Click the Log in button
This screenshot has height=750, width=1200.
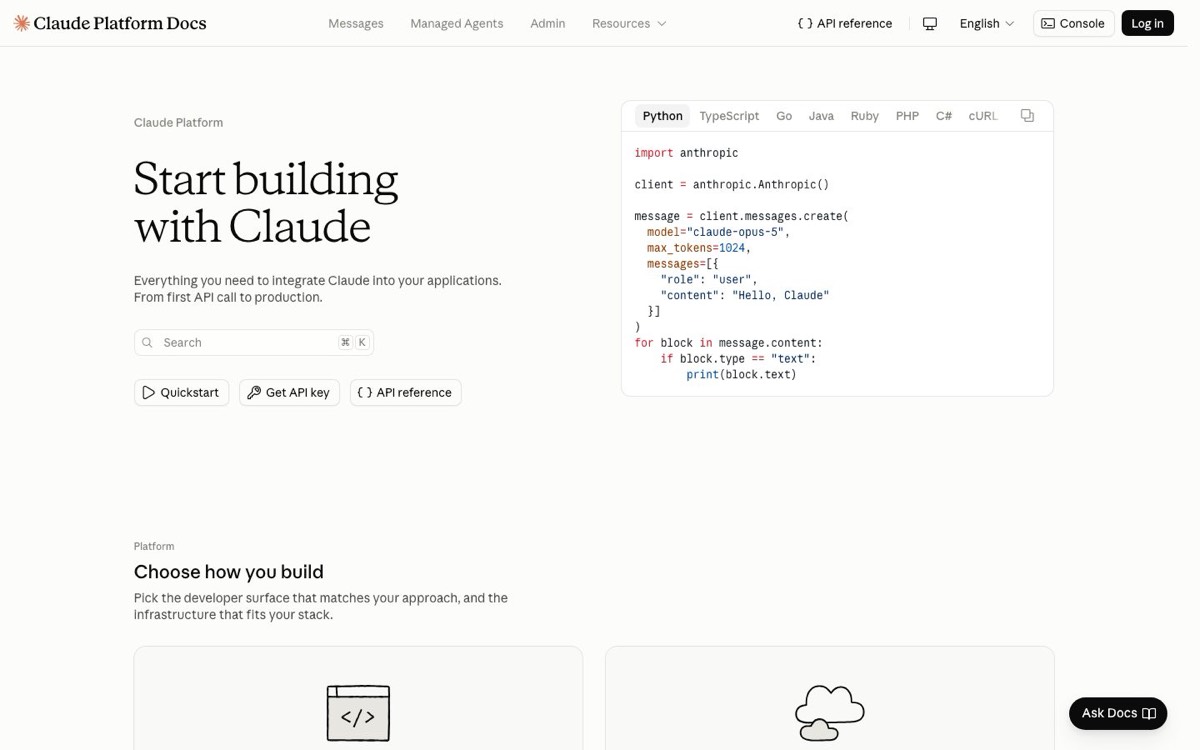click(x=1147, y=23)
